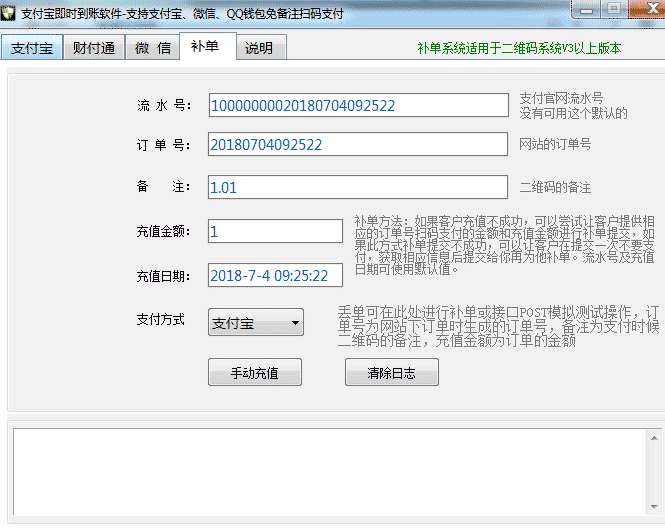The width and height of the screenshot is (665, 528).
Task: Switch to the 支付宝 tab
Action: 32,47
